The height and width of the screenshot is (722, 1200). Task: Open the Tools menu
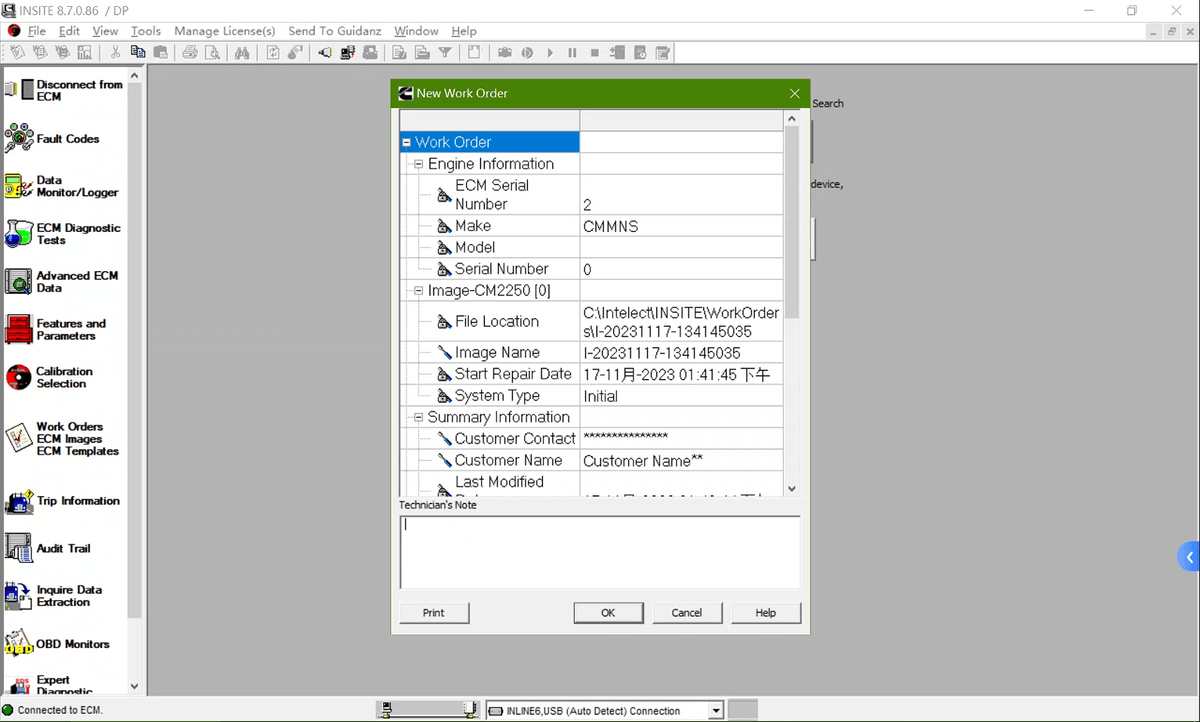(x=145, y=31)
